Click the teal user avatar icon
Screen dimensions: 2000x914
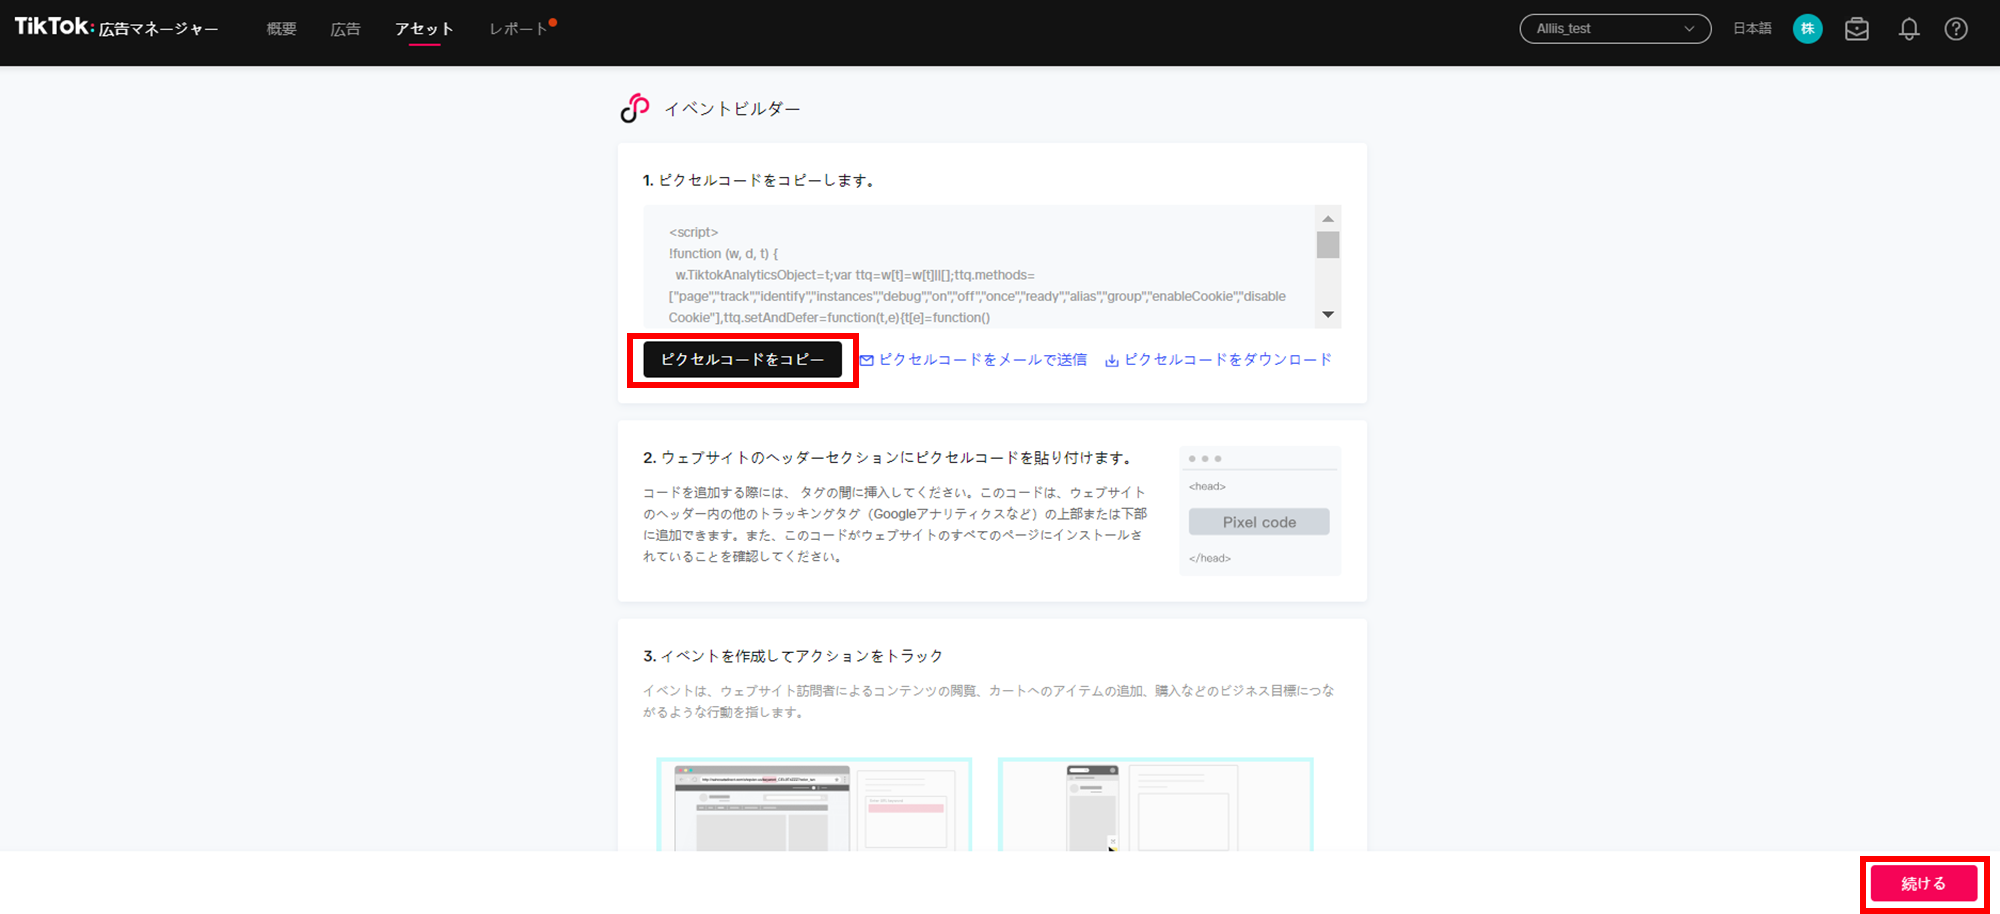(x=1807, y=29)
